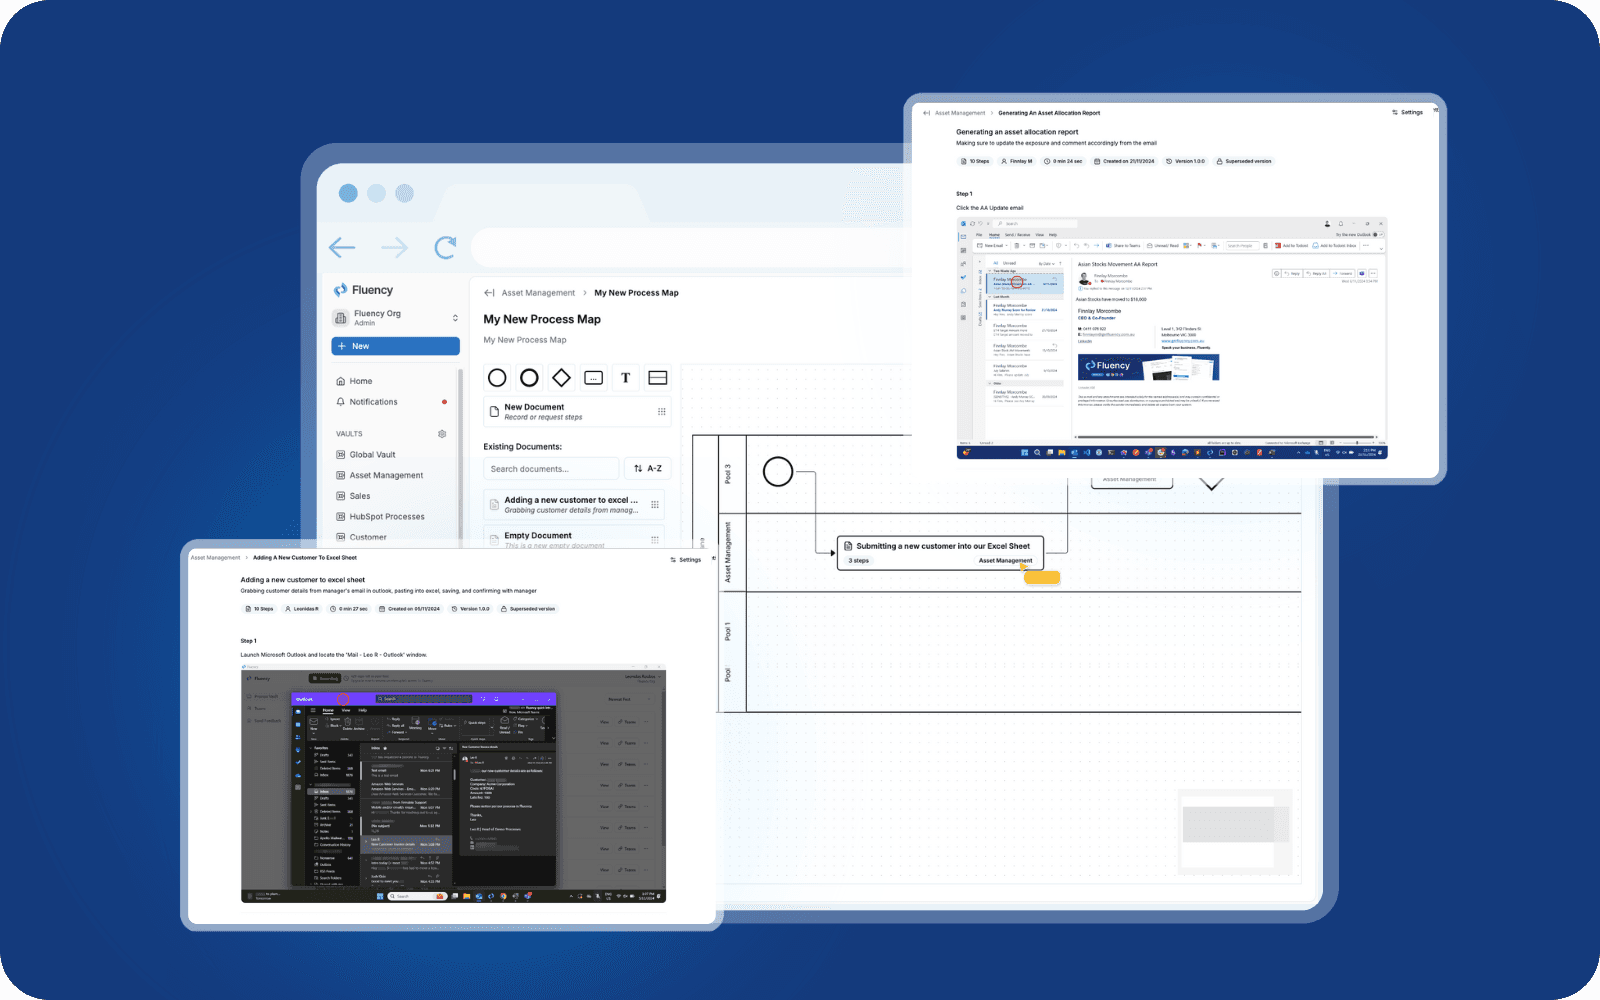The height and width of the screenshot is (1000, 1600).
Task: Open Settings in the excel sheet window
Action: 686,560
